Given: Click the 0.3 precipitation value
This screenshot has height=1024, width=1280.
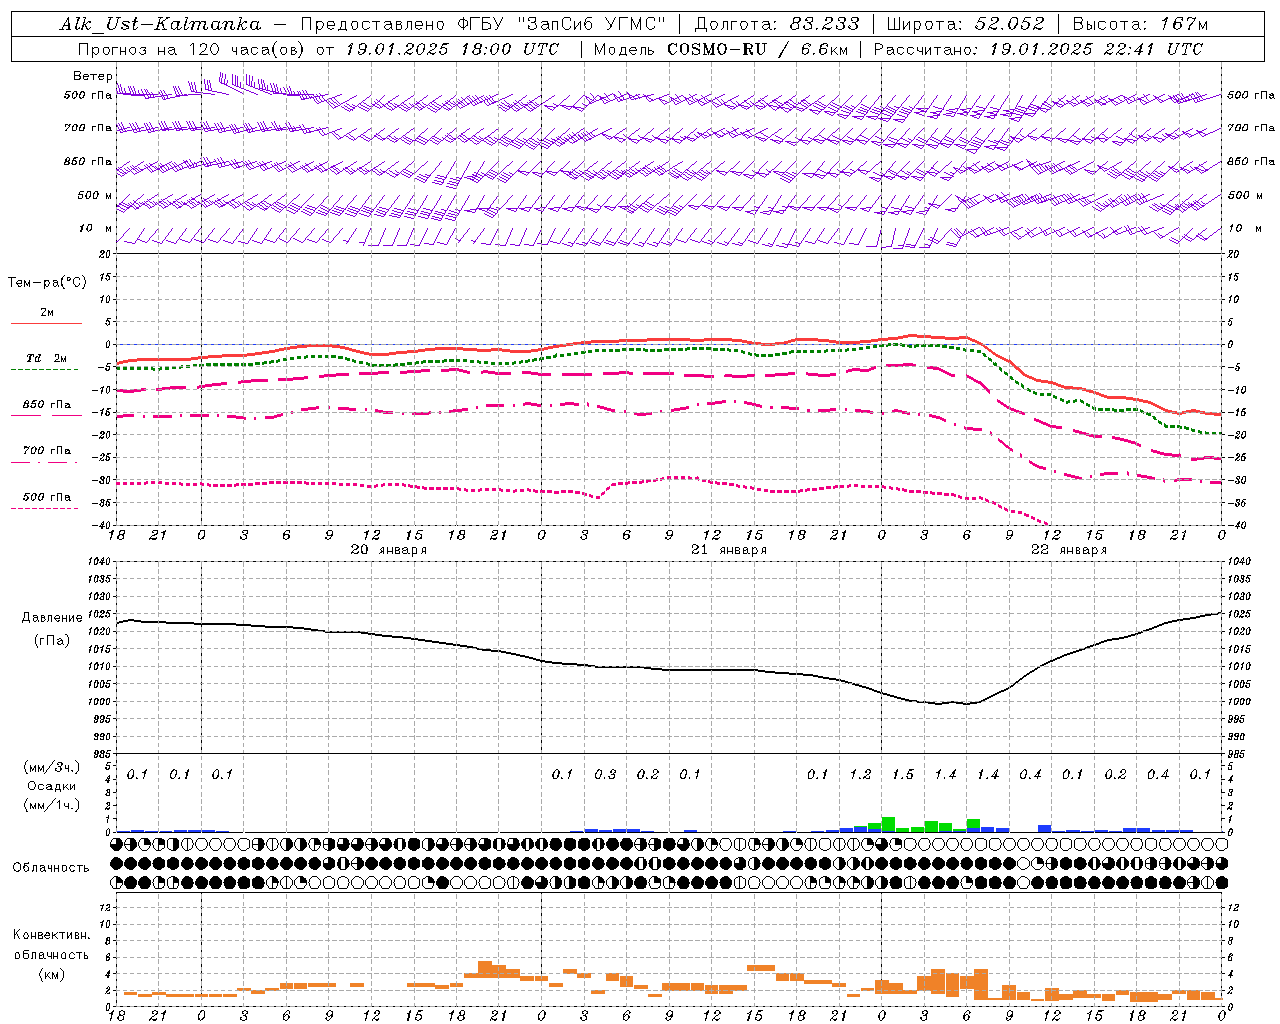Looking at the screenshot, I should (605, 775).
